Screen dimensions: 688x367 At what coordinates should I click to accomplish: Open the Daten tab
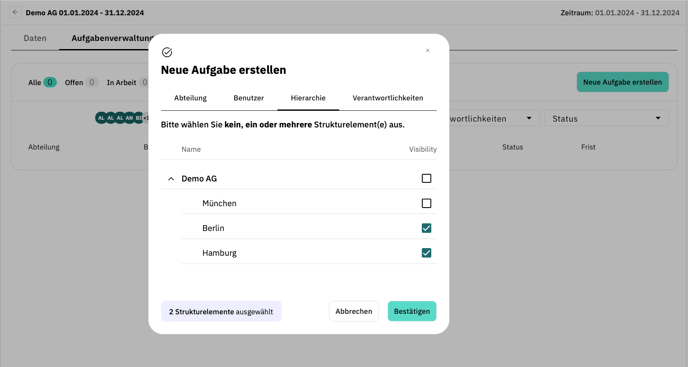(35, 38)
